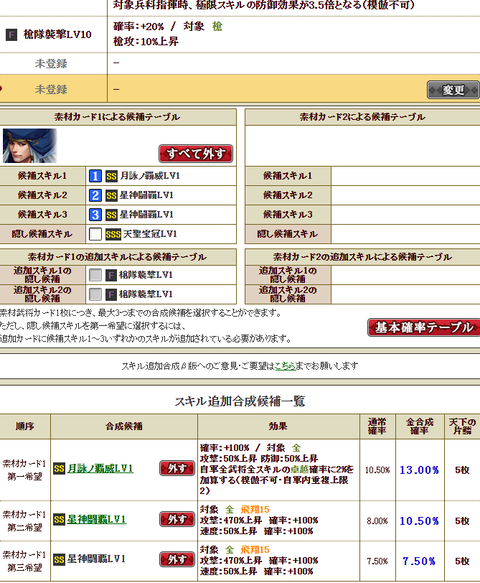Check the box in the 追加スキル1の隠し候補 row
Viewport: 480px width, 583px height.
pyautogui.click(x=95, y=275)
